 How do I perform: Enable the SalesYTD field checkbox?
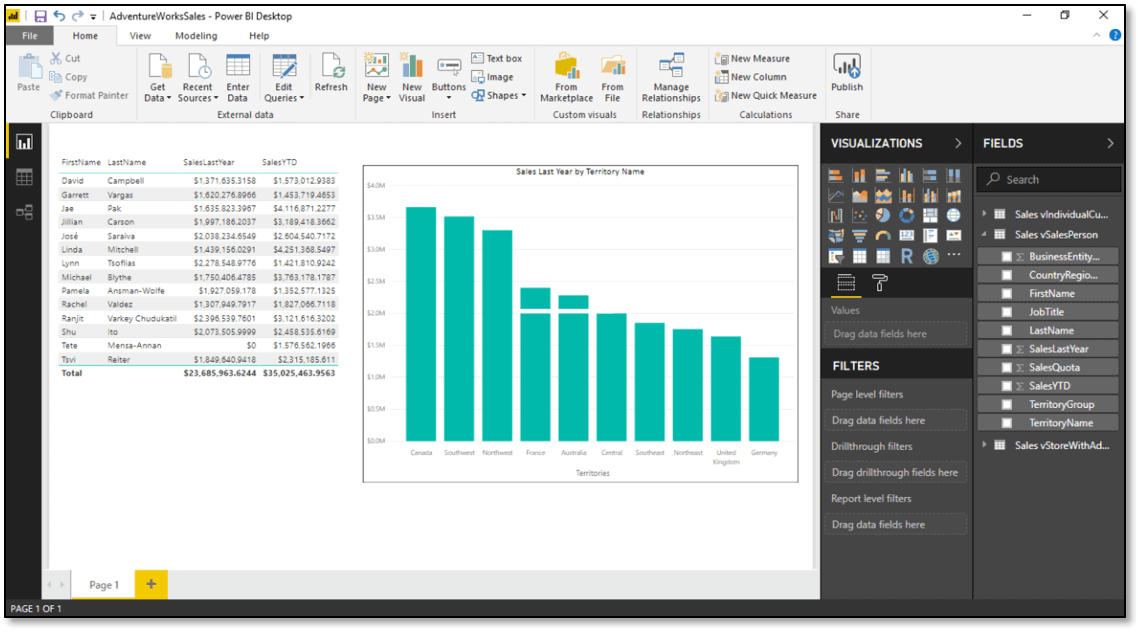(1007, 386)
